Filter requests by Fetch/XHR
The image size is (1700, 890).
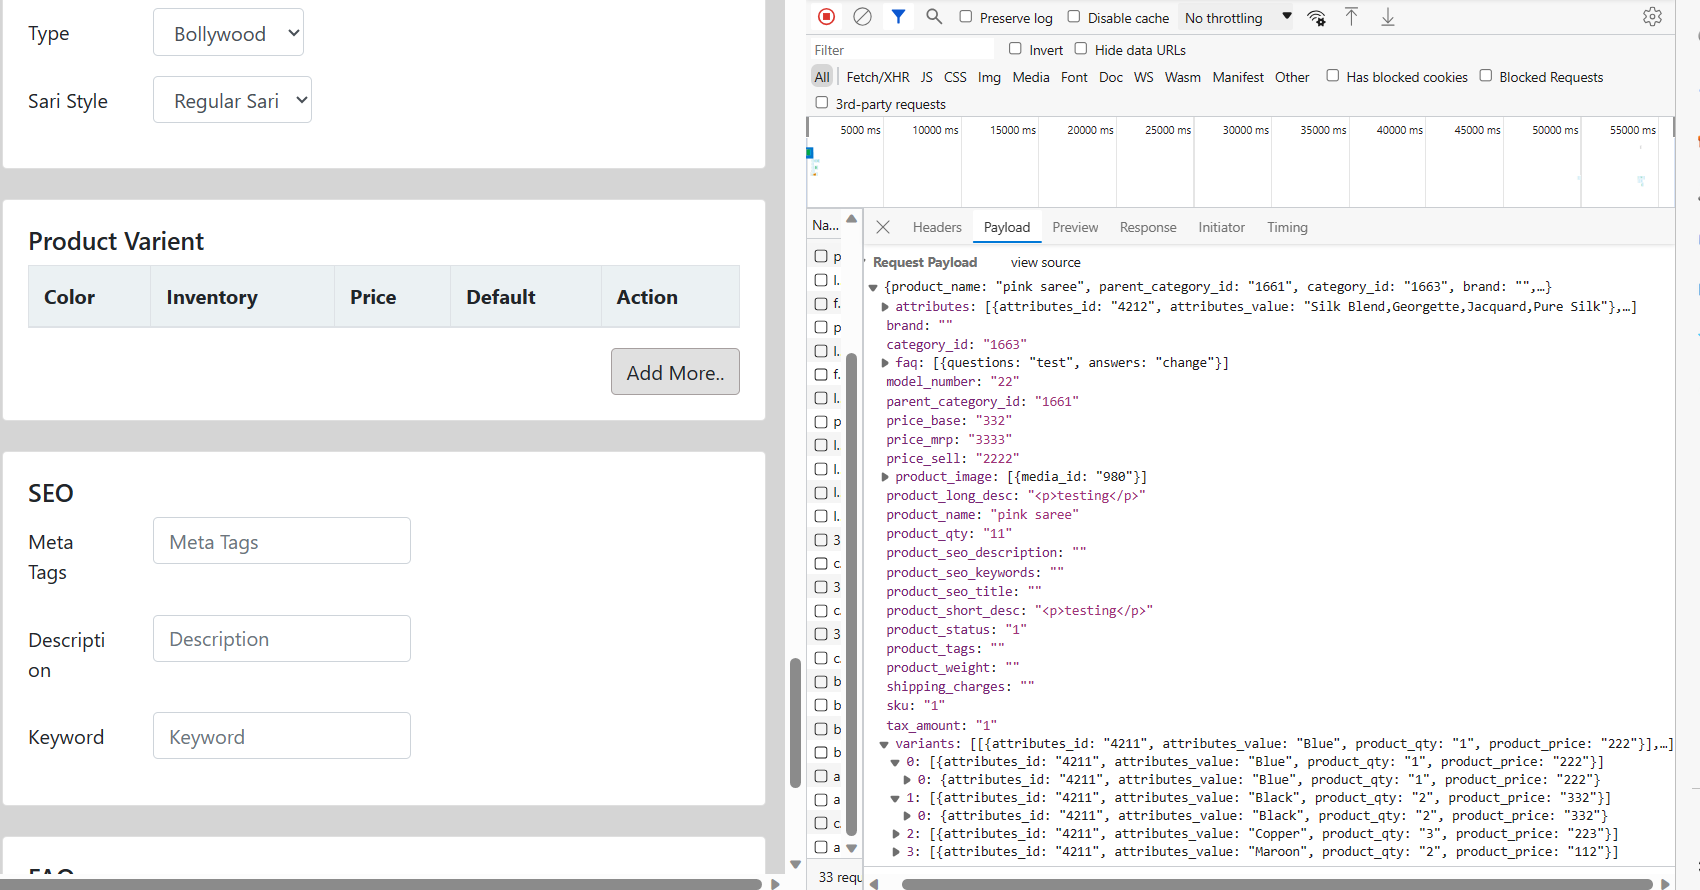click(878, 77)
